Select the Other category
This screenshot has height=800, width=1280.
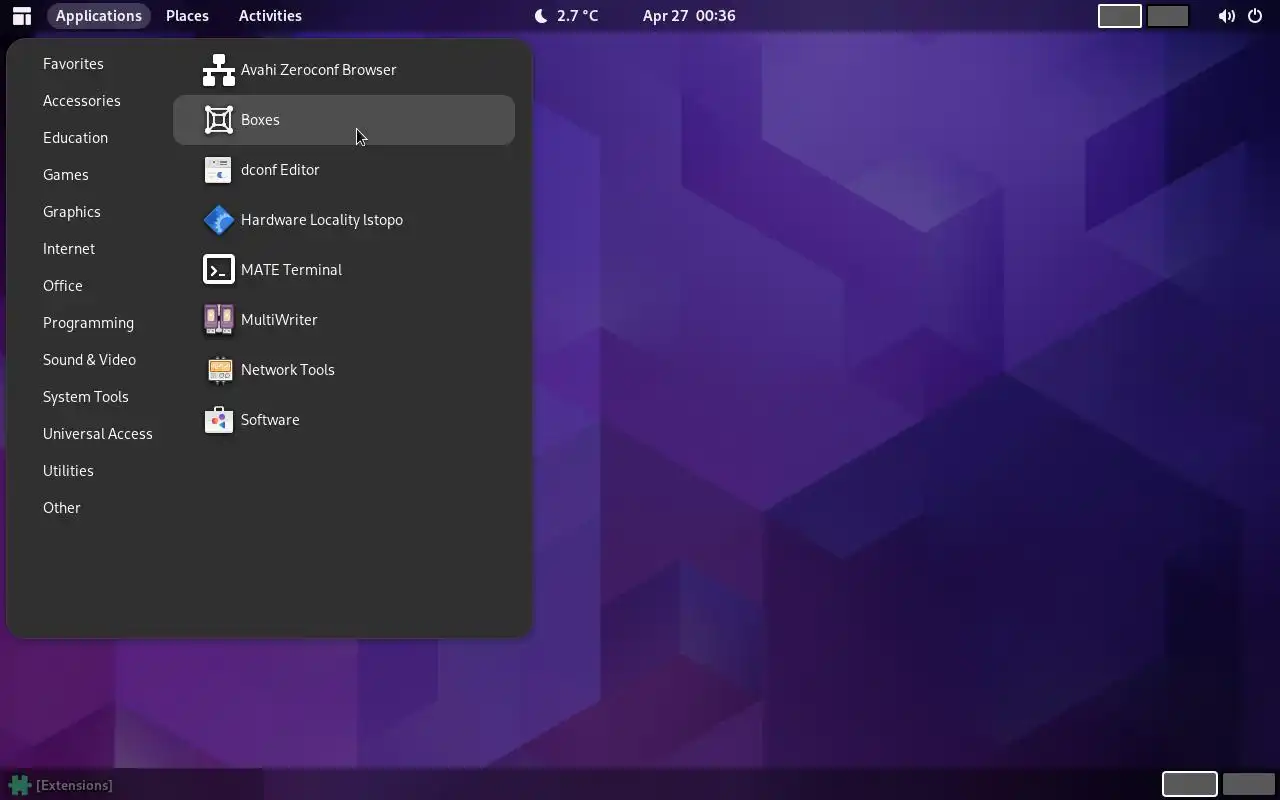click(62, 508)
